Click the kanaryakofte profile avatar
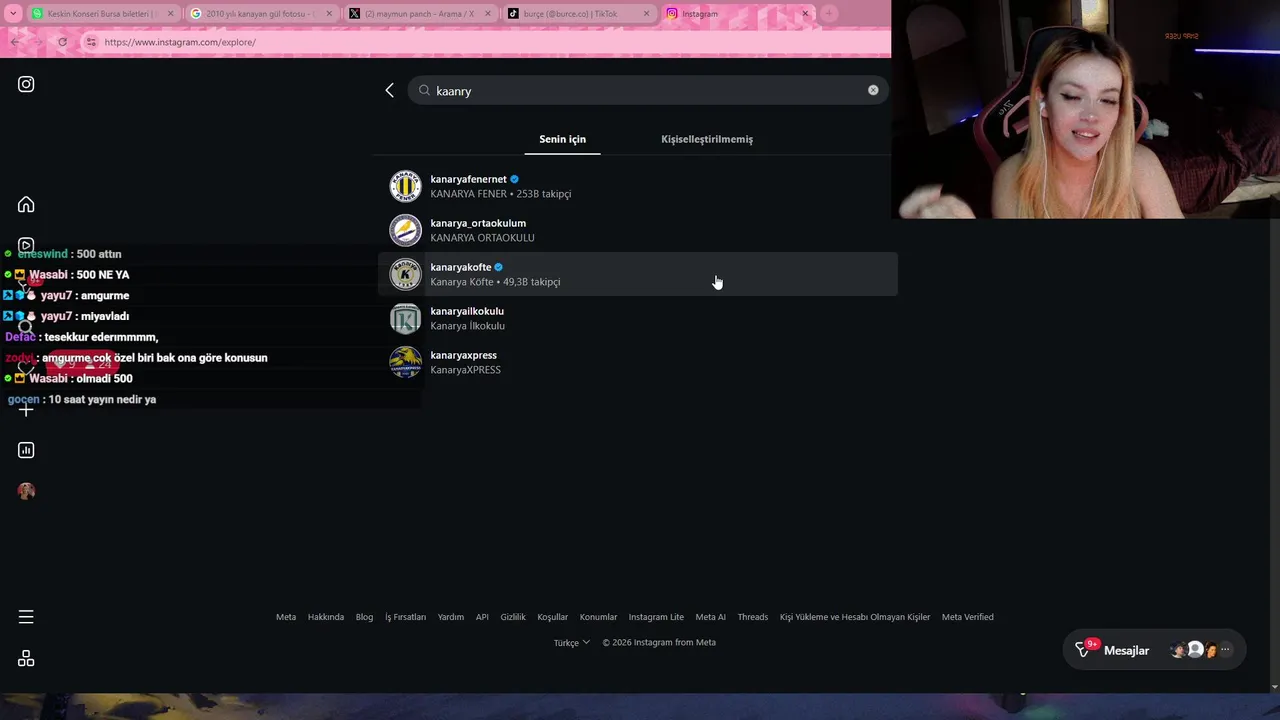Screen dimensions: 1280x720 405,274
